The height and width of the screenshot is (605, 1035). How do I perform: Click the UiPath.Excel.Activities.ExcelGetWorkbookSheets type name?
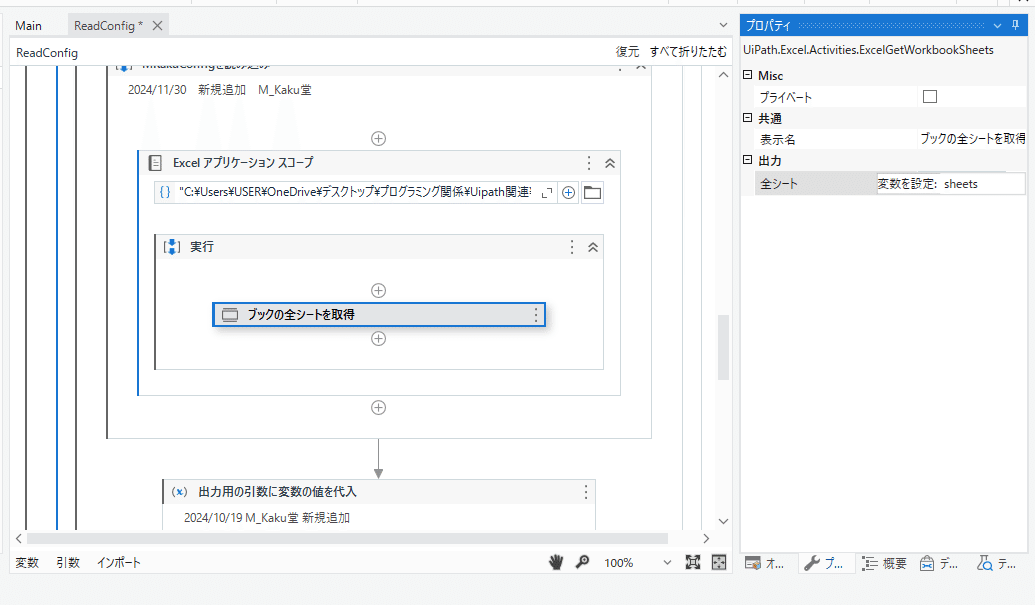click(868, 50)
